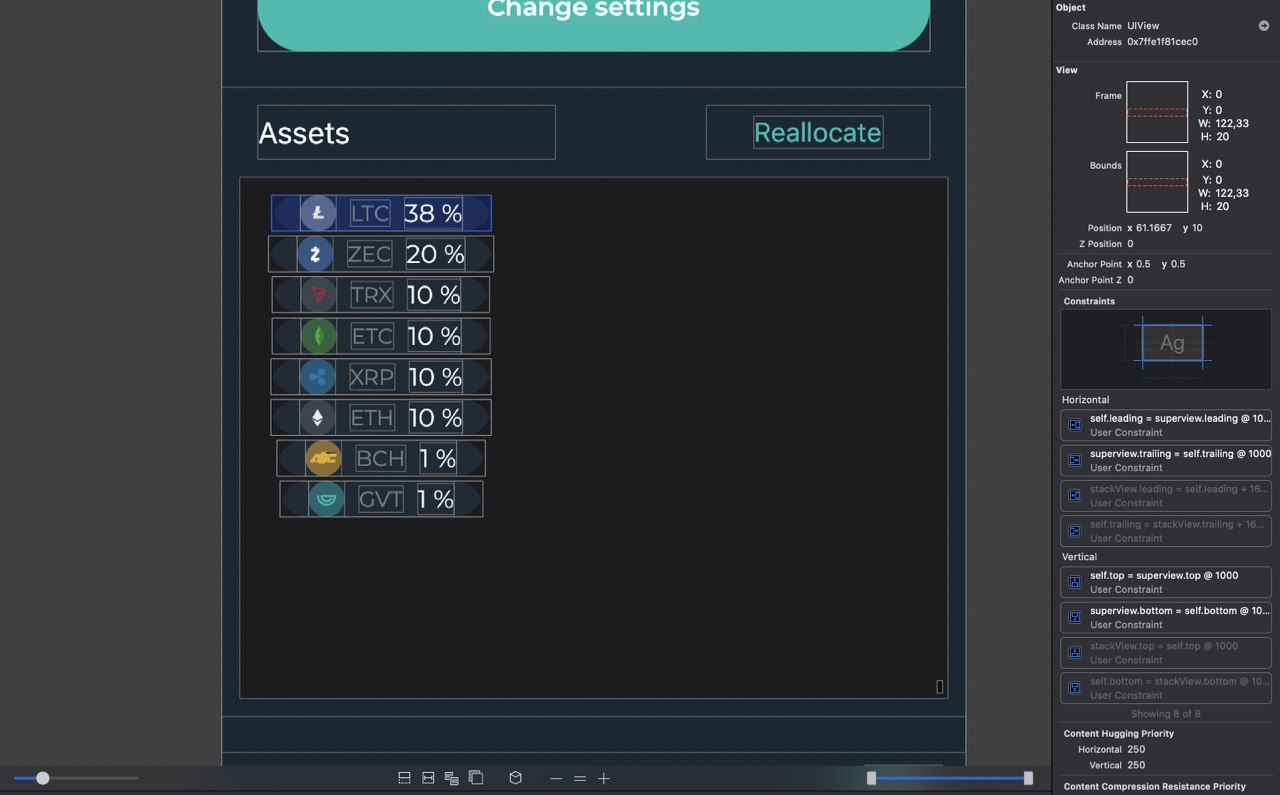The height and width of the screenshot is (795, 1280).
Task: Select the GVT label
Action: [381, 499]
